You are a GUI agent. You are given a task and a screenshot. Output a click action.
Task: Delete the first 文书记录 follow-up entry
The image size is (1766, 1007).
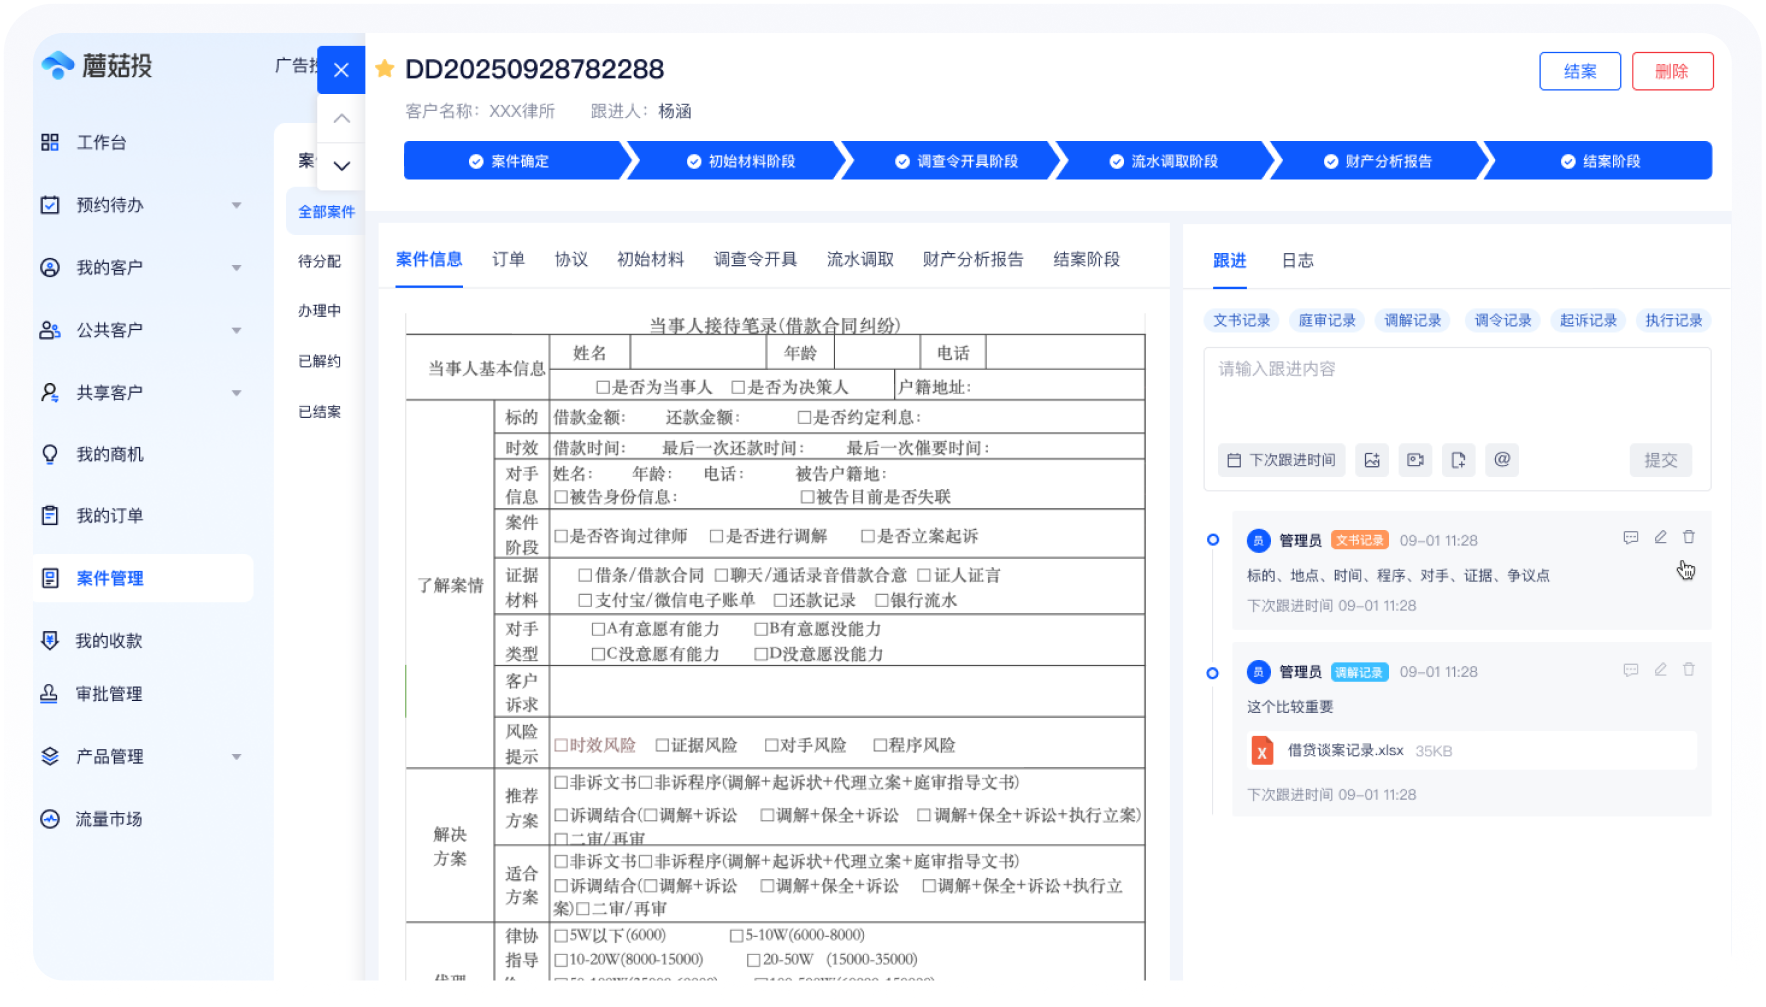[1689, 538]
